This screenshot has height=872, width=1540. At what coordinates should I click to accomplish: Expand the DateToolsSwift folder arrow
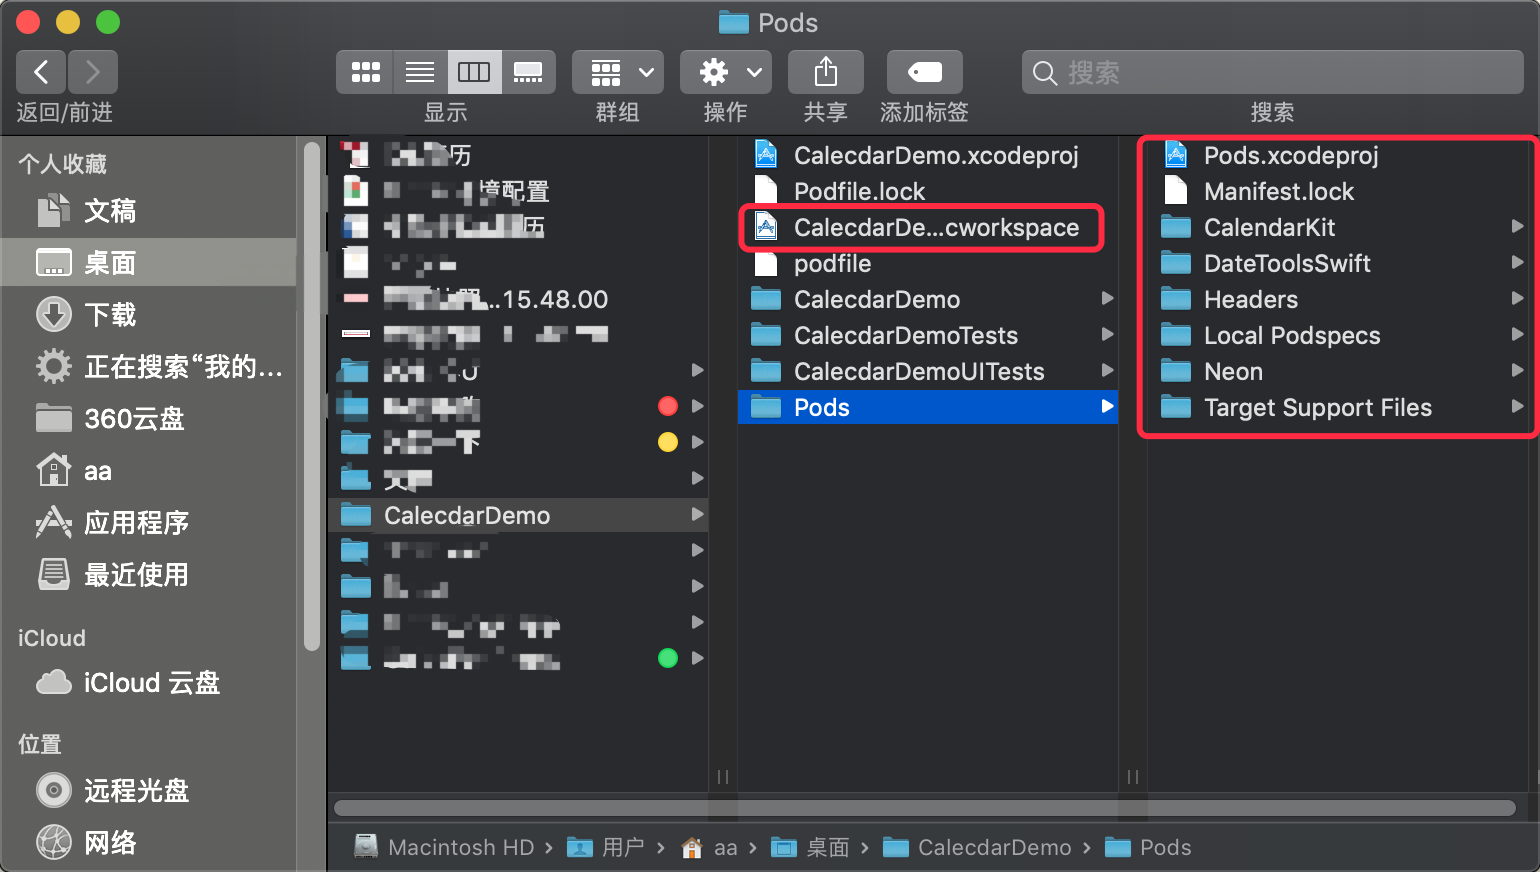pos(1517,262)
